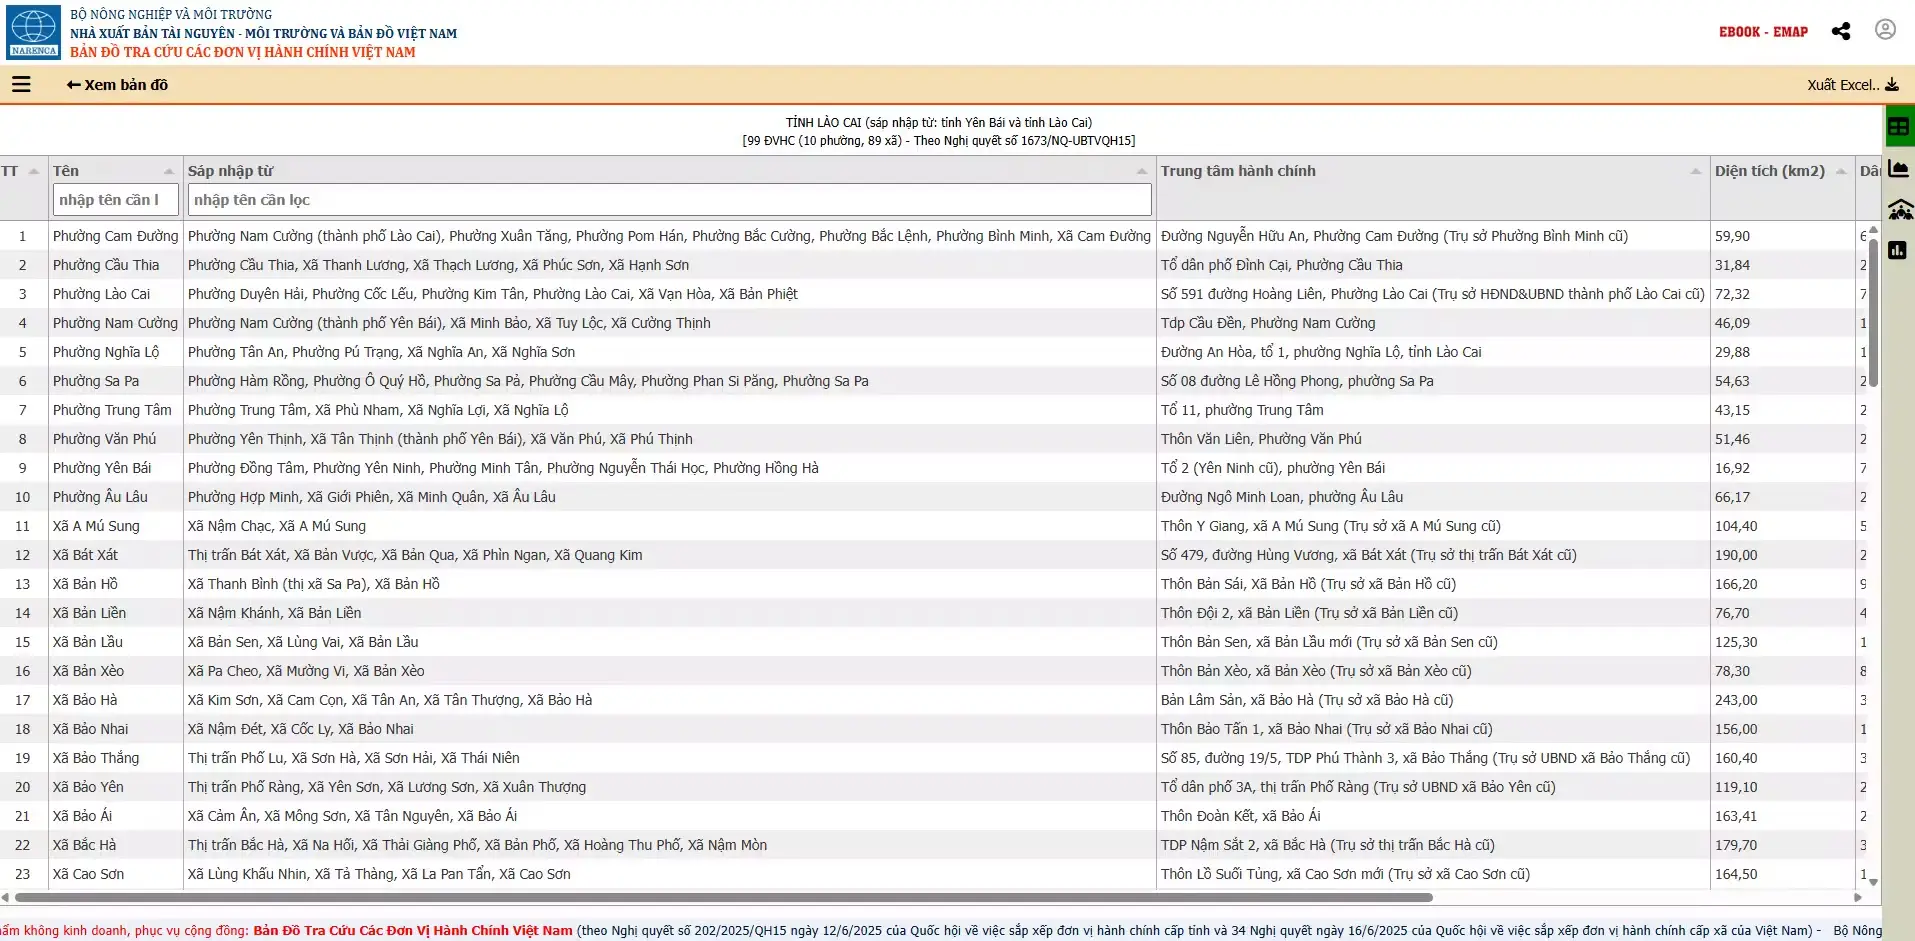Sort by Tên column arrow
1915x941 pixels.
169,171
